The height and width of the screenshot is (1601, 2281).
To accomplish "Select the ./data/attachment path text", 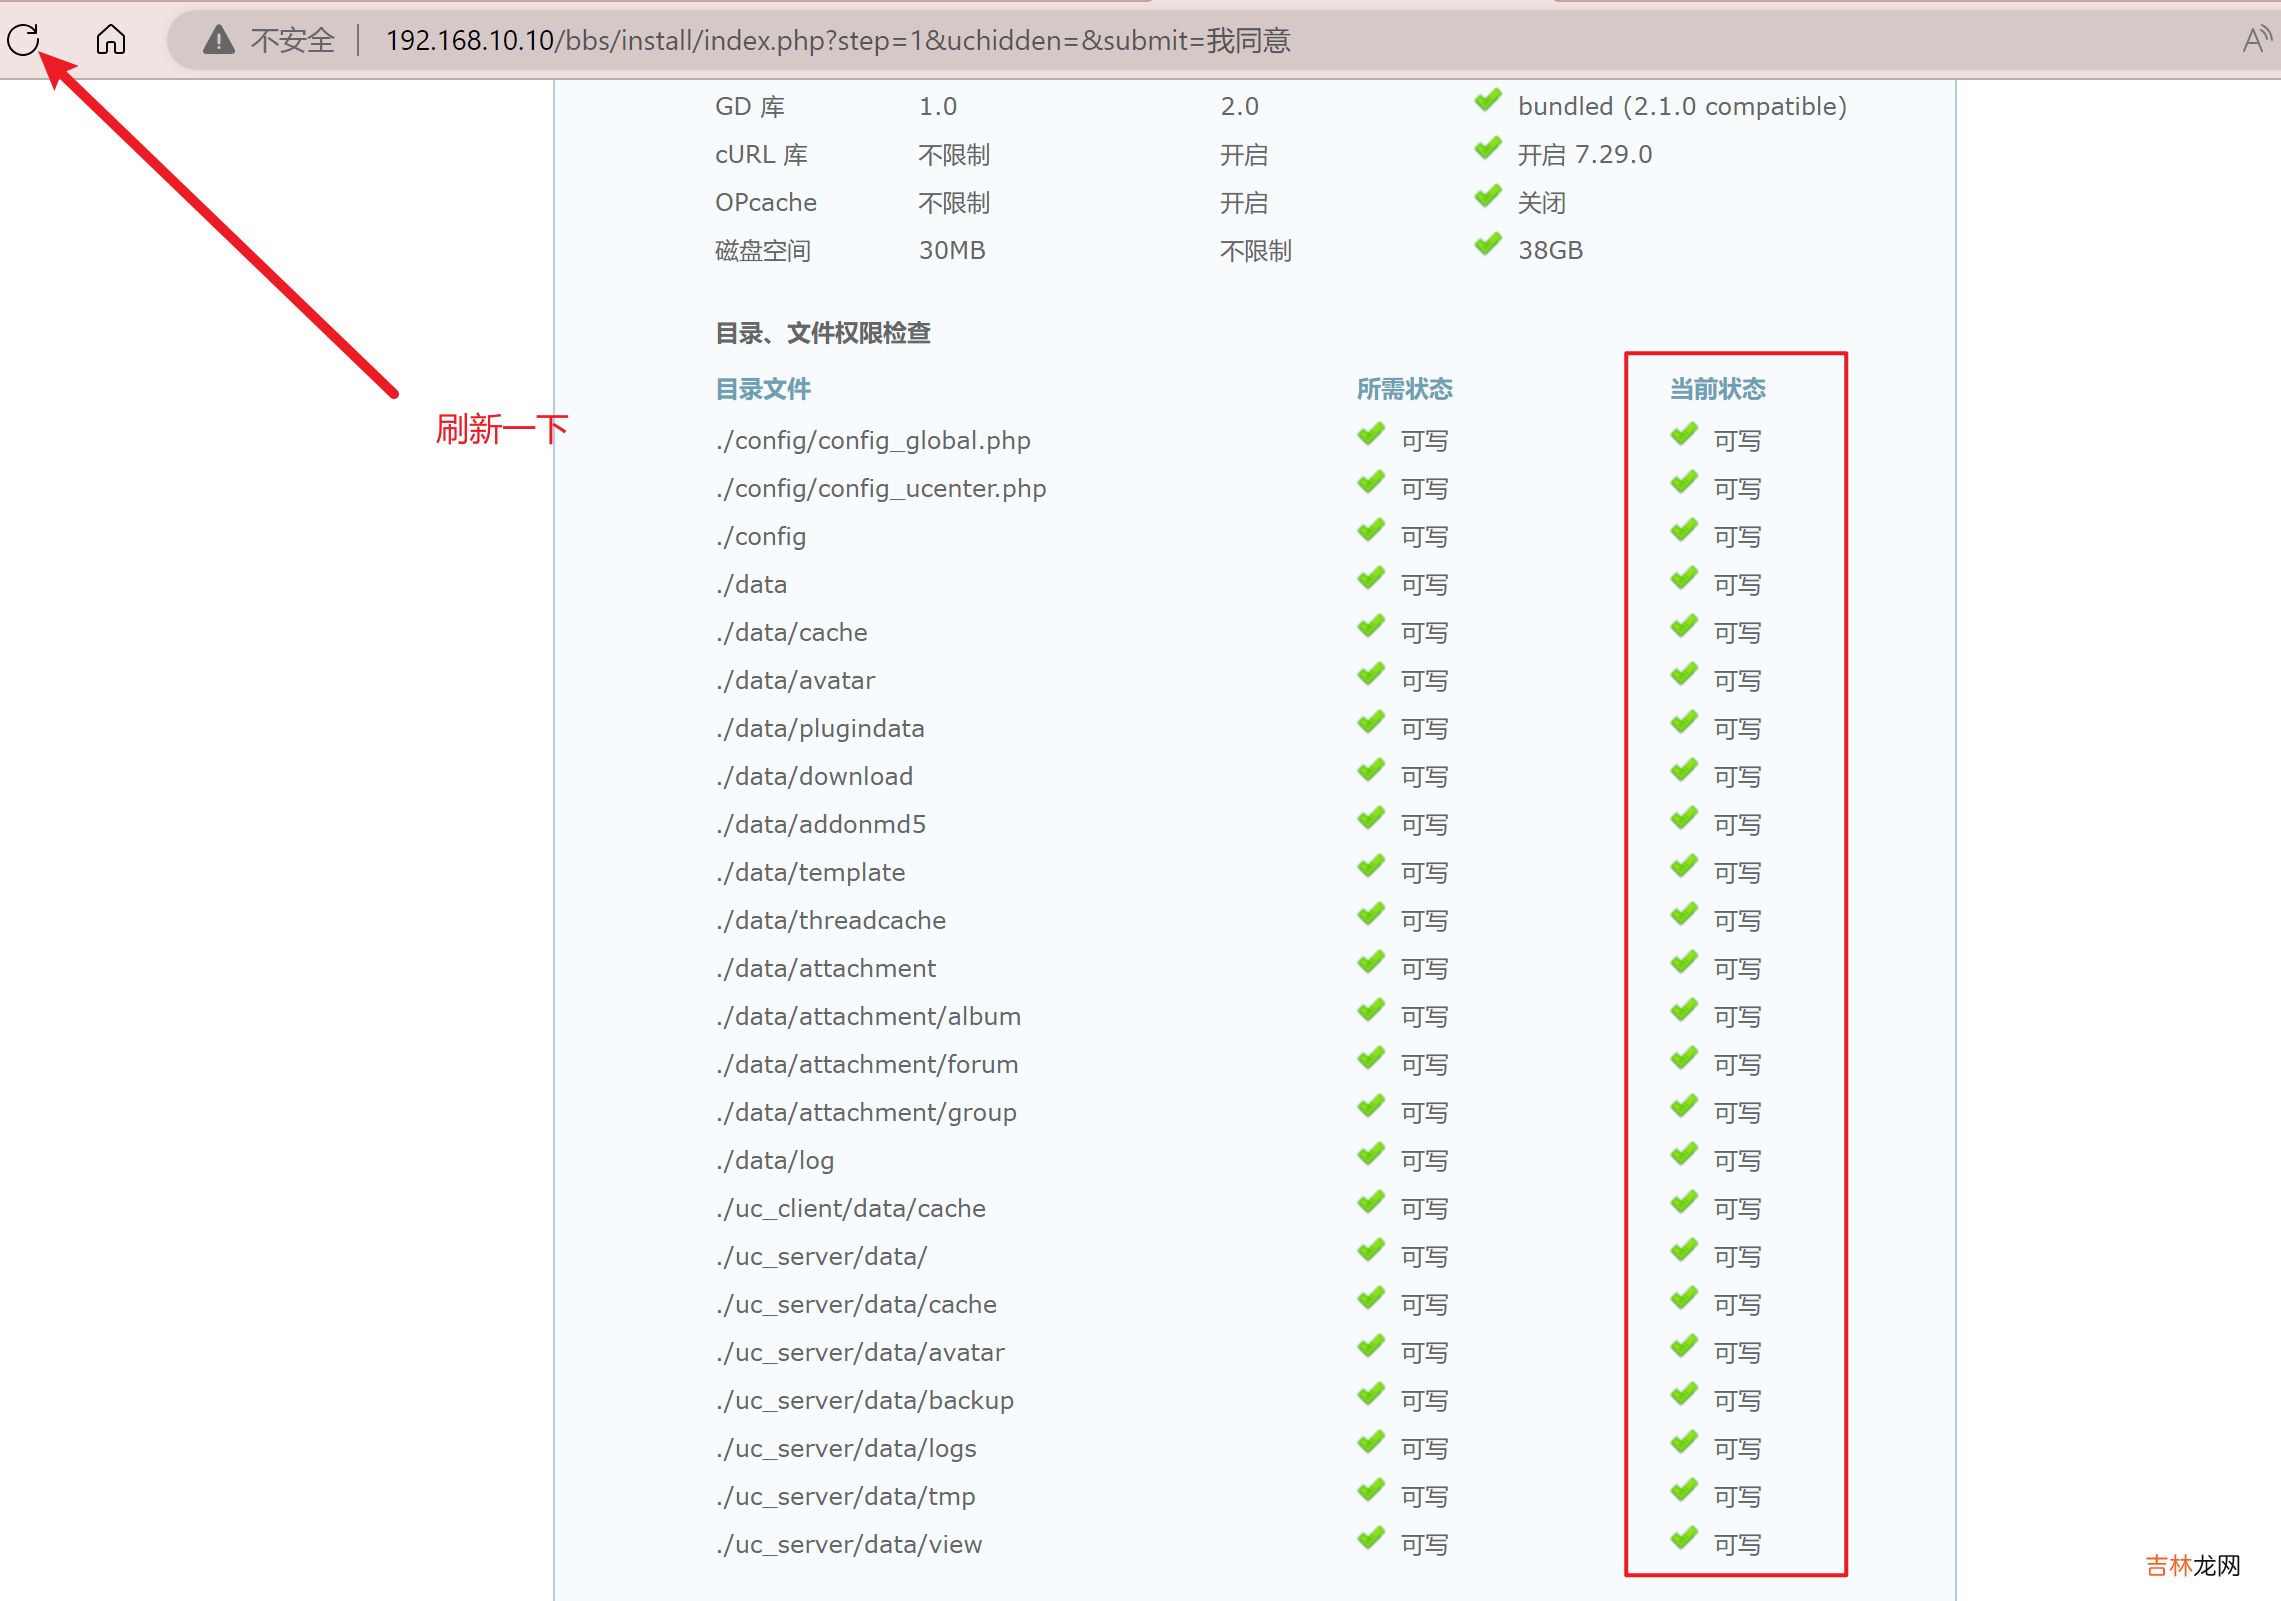I will pos(826,969).
